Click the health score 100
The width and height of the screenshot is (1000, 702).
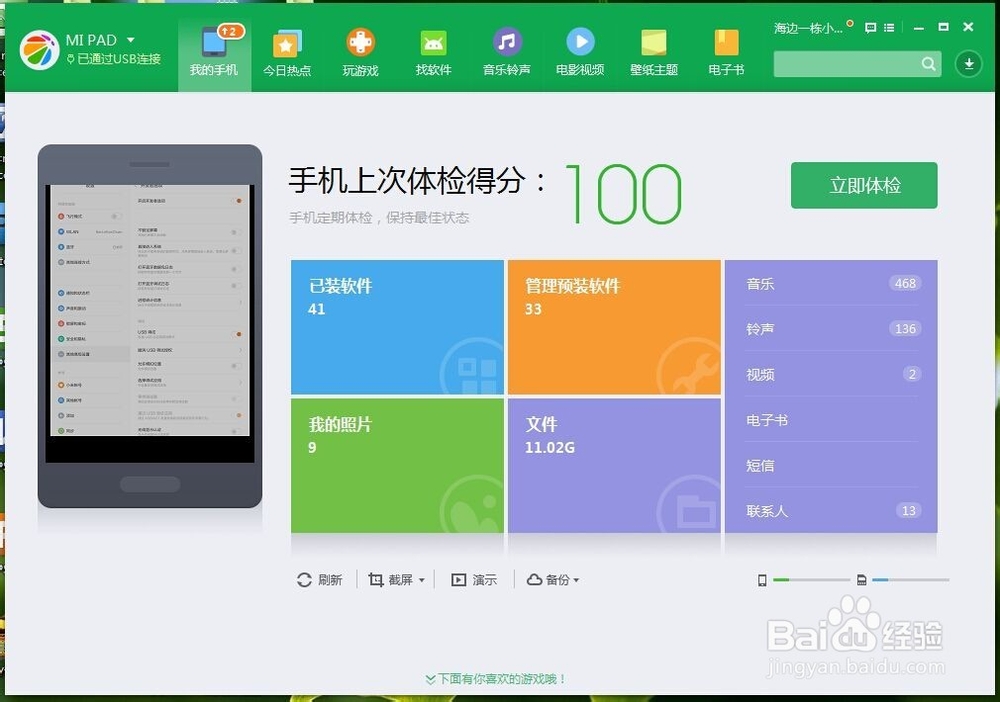tap(623, 194)
